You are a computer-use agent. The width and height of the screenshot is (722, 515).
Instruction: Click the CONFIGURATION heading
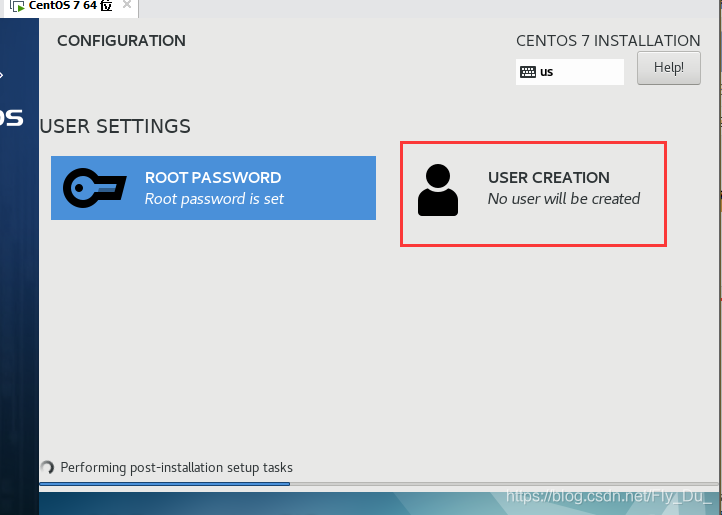(121, 41)
